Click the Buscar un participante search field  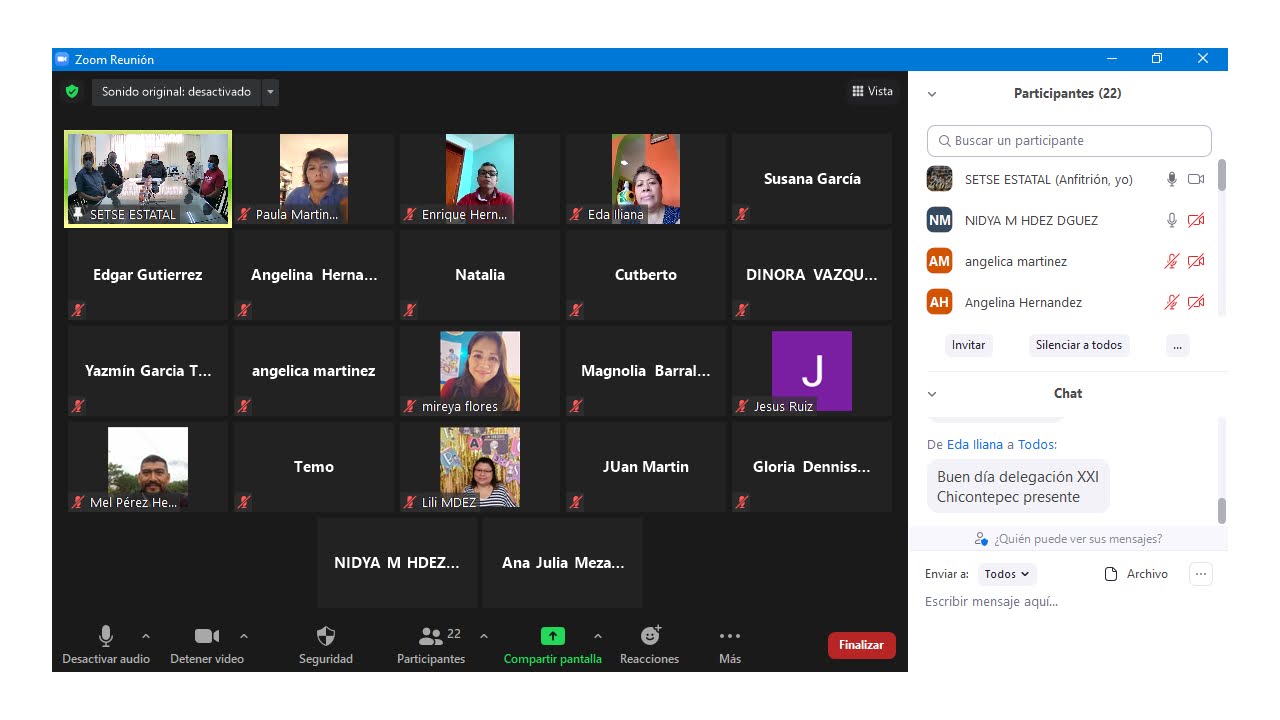coord(1069,141)
